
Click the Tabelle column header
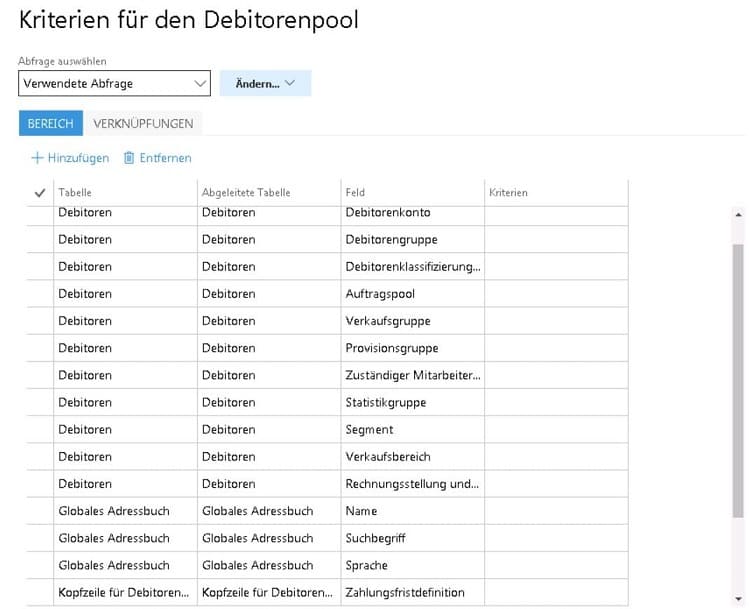pyautogui.click(x=75, y=193)
